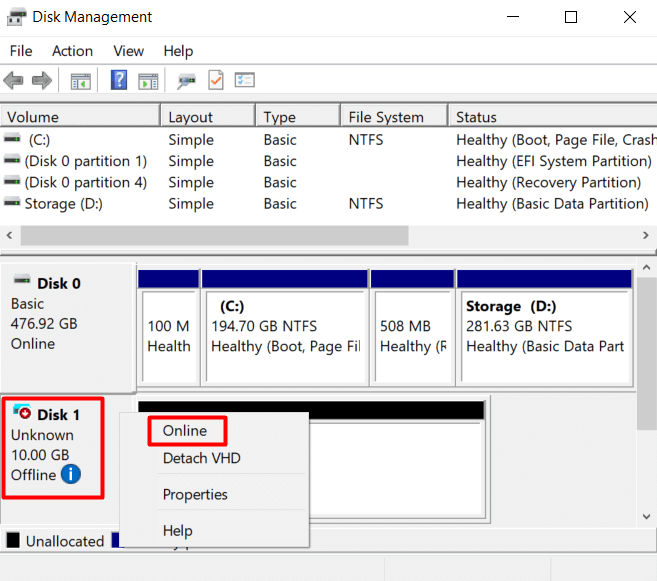657x581 pixels.
Task: Click the Status column header
Action: click(477, 117)
